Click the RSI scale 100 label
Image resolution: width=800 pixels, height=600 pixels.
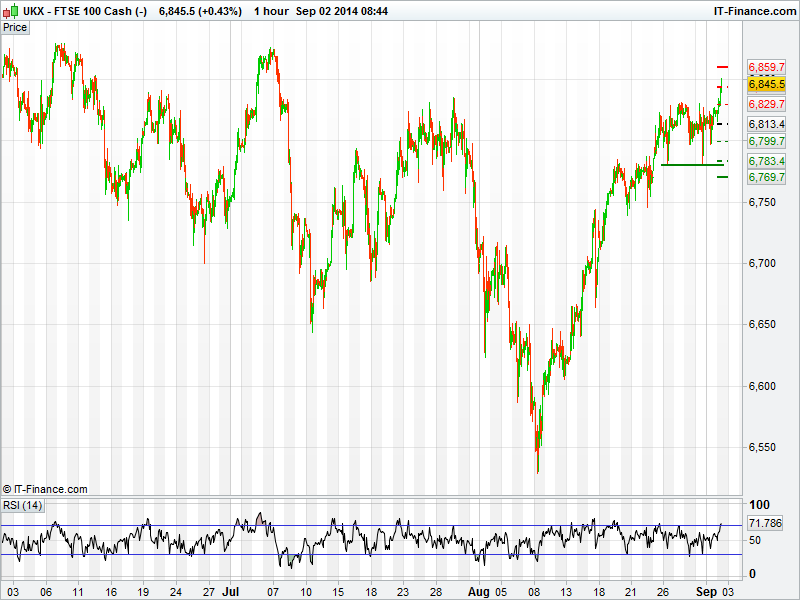[x=759, y=505]
